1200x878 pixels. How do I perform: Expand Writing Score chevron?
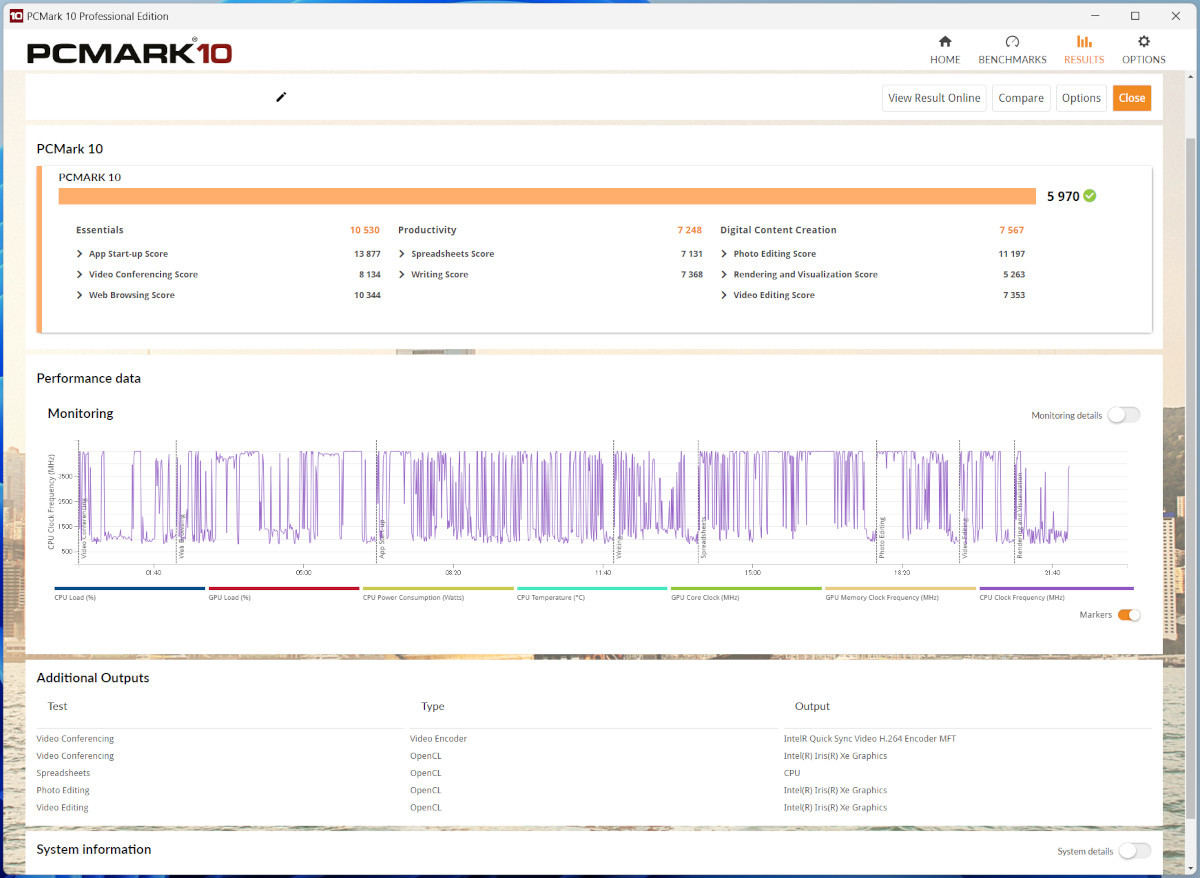(401, 274)
